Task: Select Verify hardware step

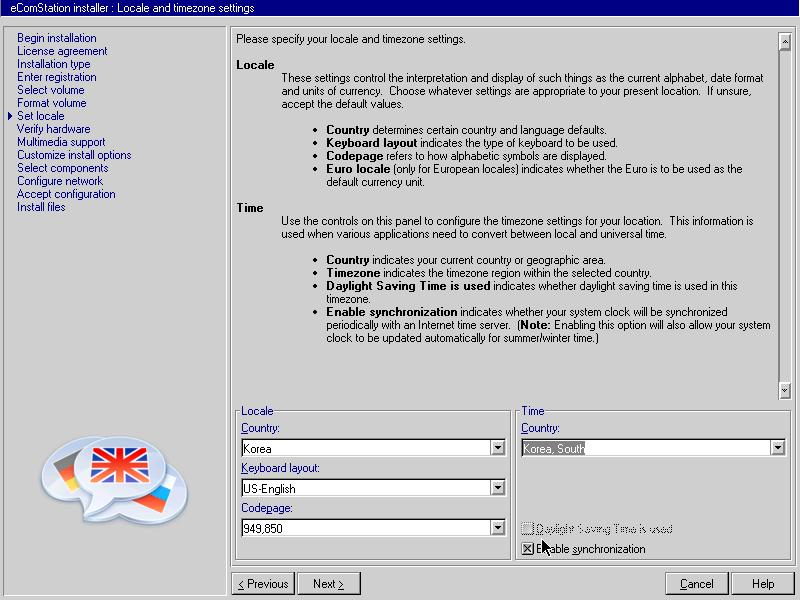Action: point(54,129)
